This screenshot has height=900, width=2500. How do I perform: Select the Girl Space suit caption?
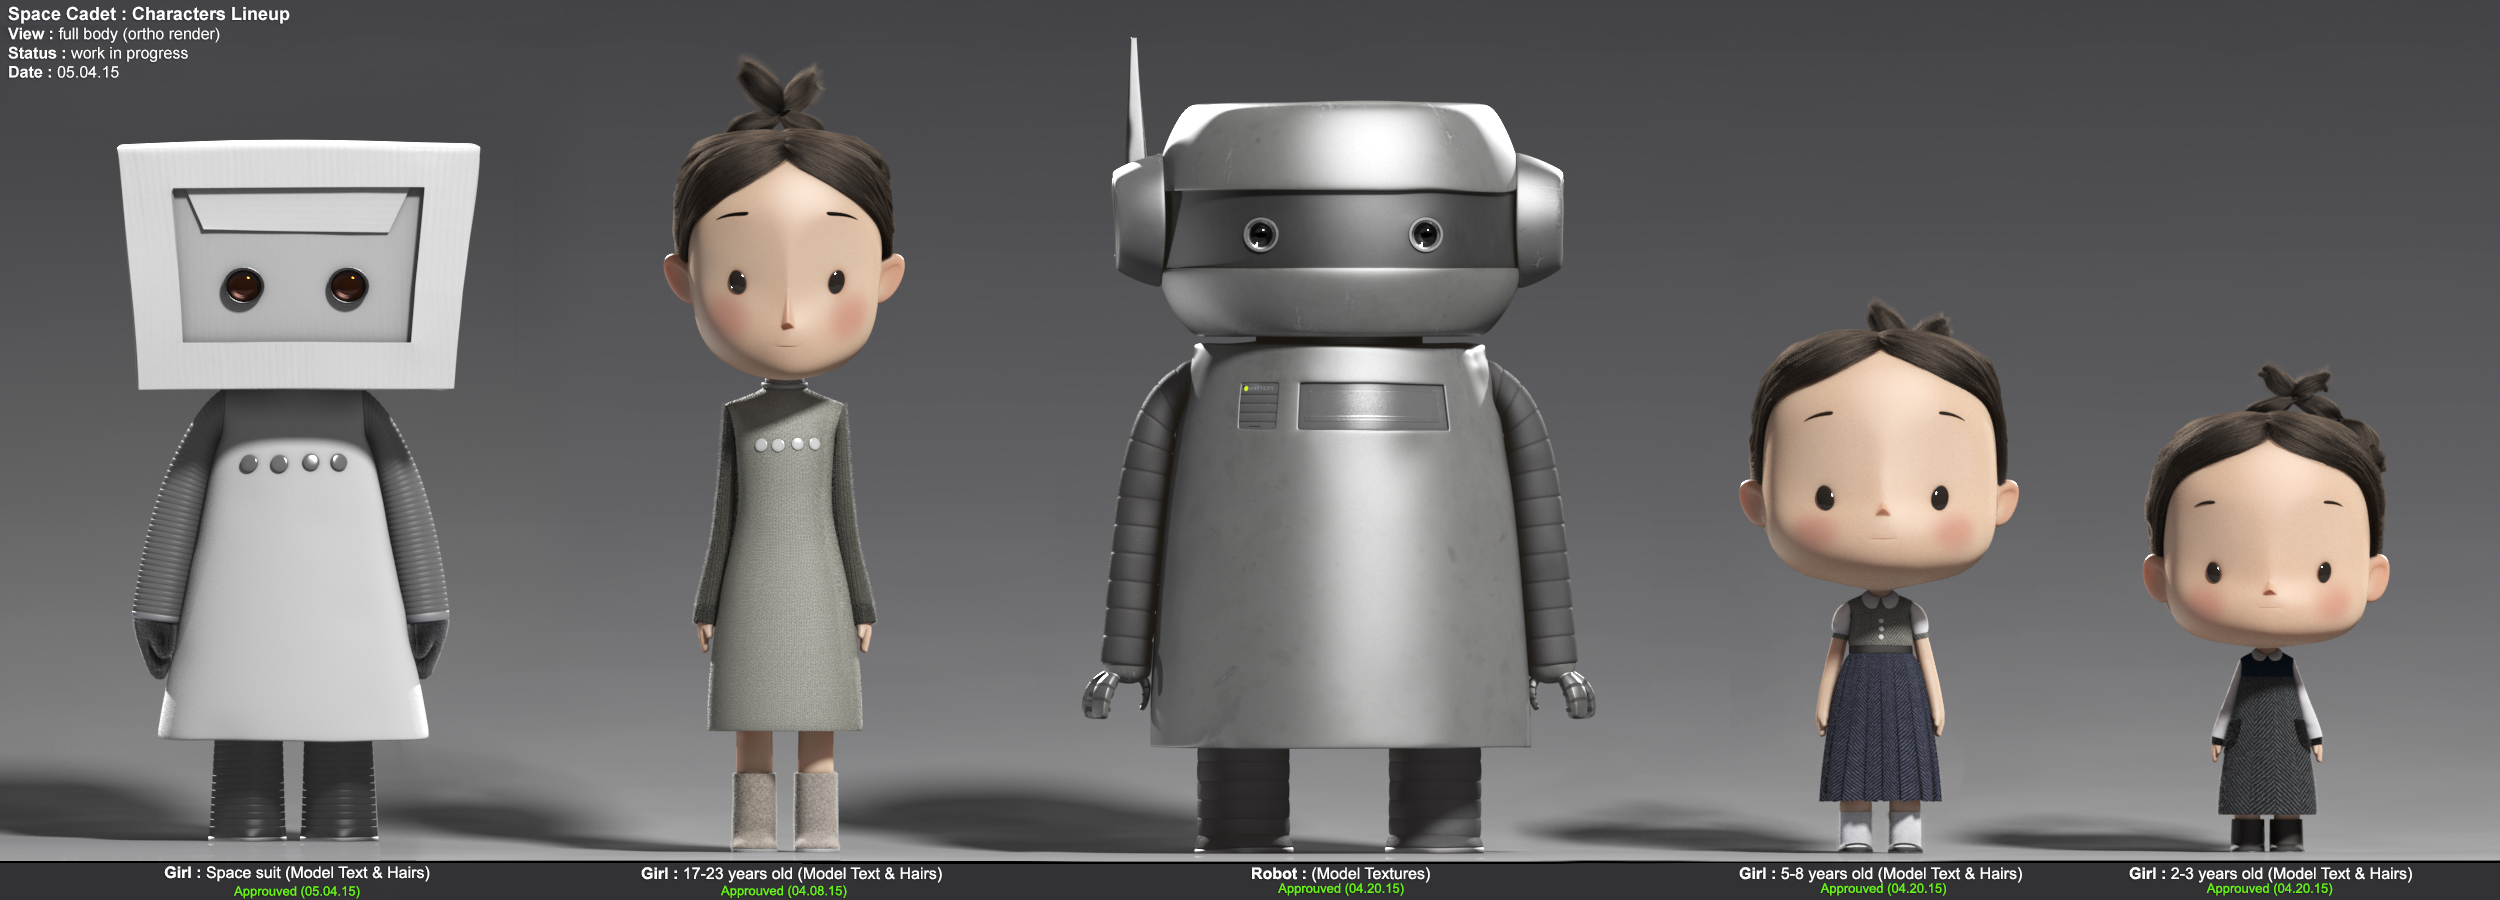pyautogui.click(x=297, y=873)
